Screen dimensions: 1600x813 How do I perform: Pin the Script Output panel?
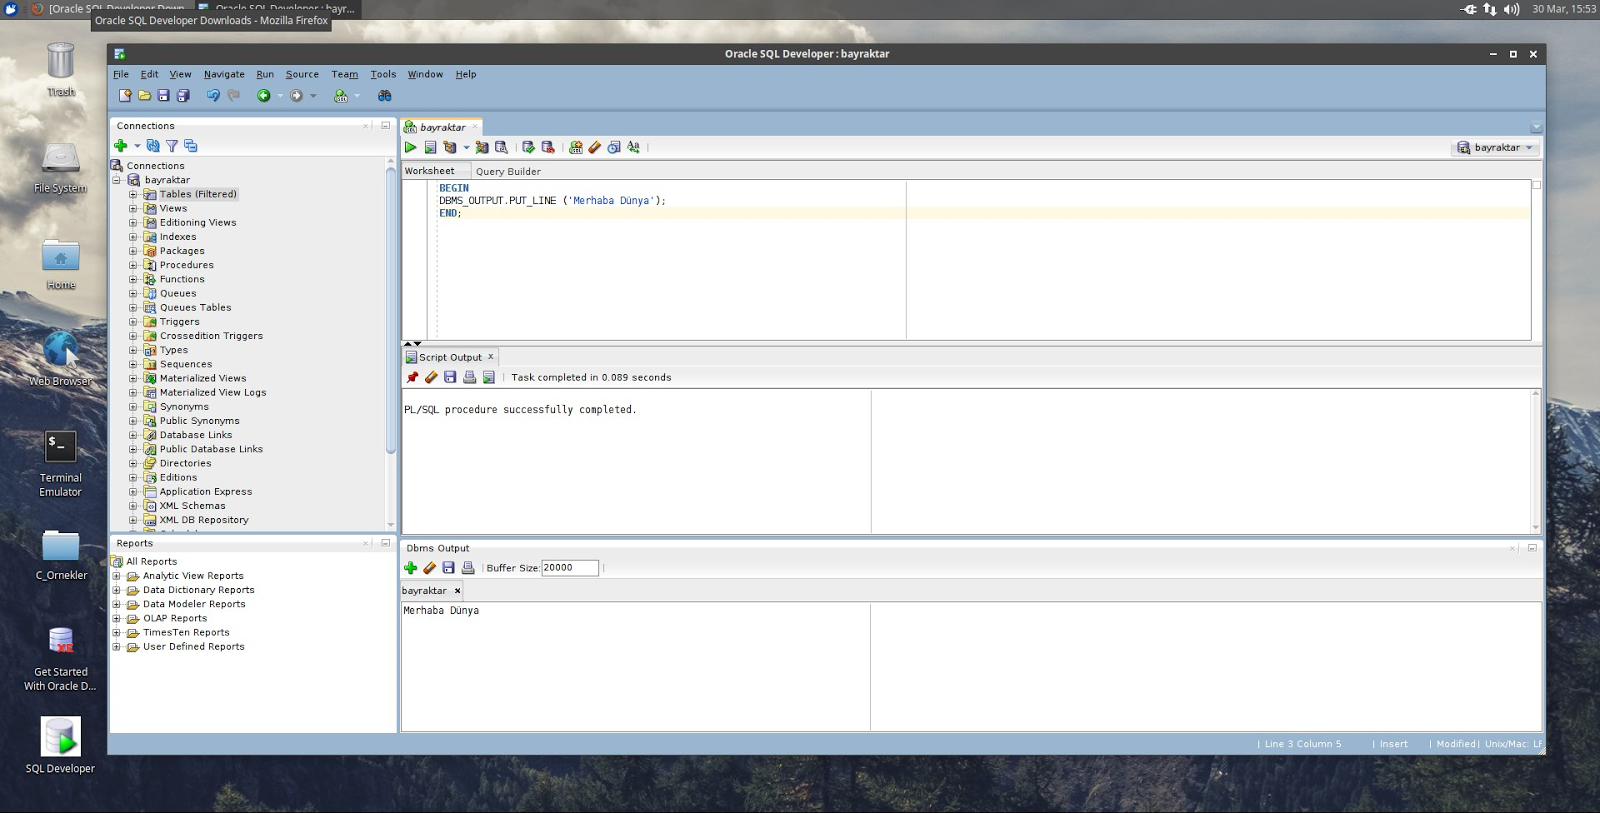tap(412, 377)
